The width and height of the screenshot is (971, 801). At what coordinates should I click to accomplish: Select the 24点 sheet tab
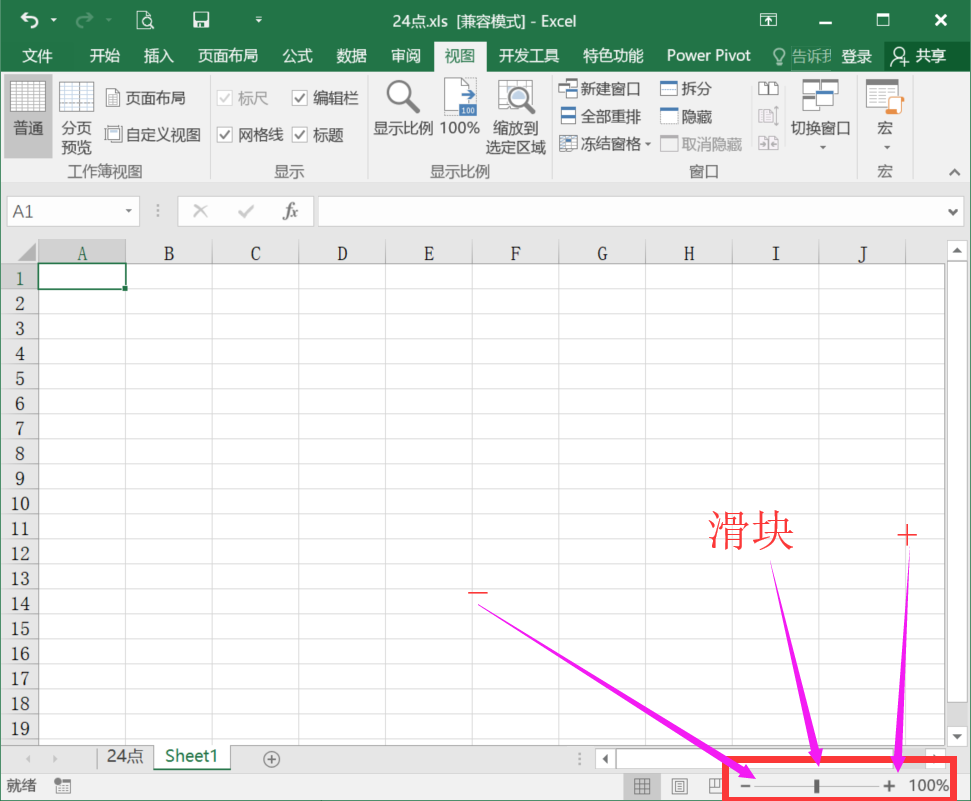(124, 756)
